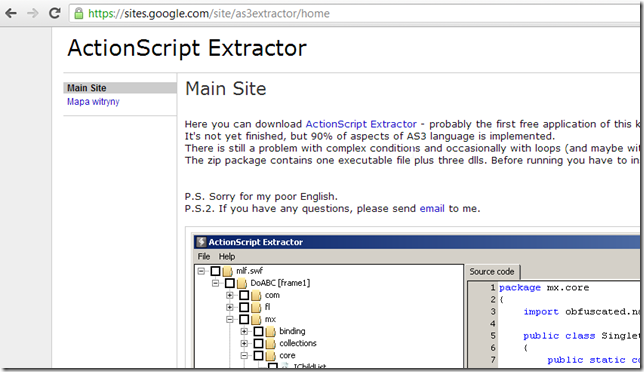Select the collections tree label
Screen dimensions: 644x372
coord(298,343)
